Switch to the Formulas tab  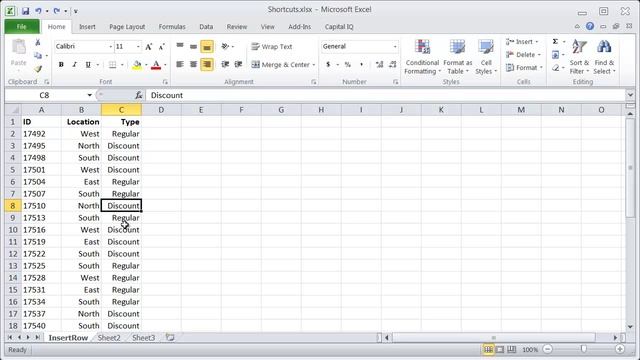(x=172, y=27)
